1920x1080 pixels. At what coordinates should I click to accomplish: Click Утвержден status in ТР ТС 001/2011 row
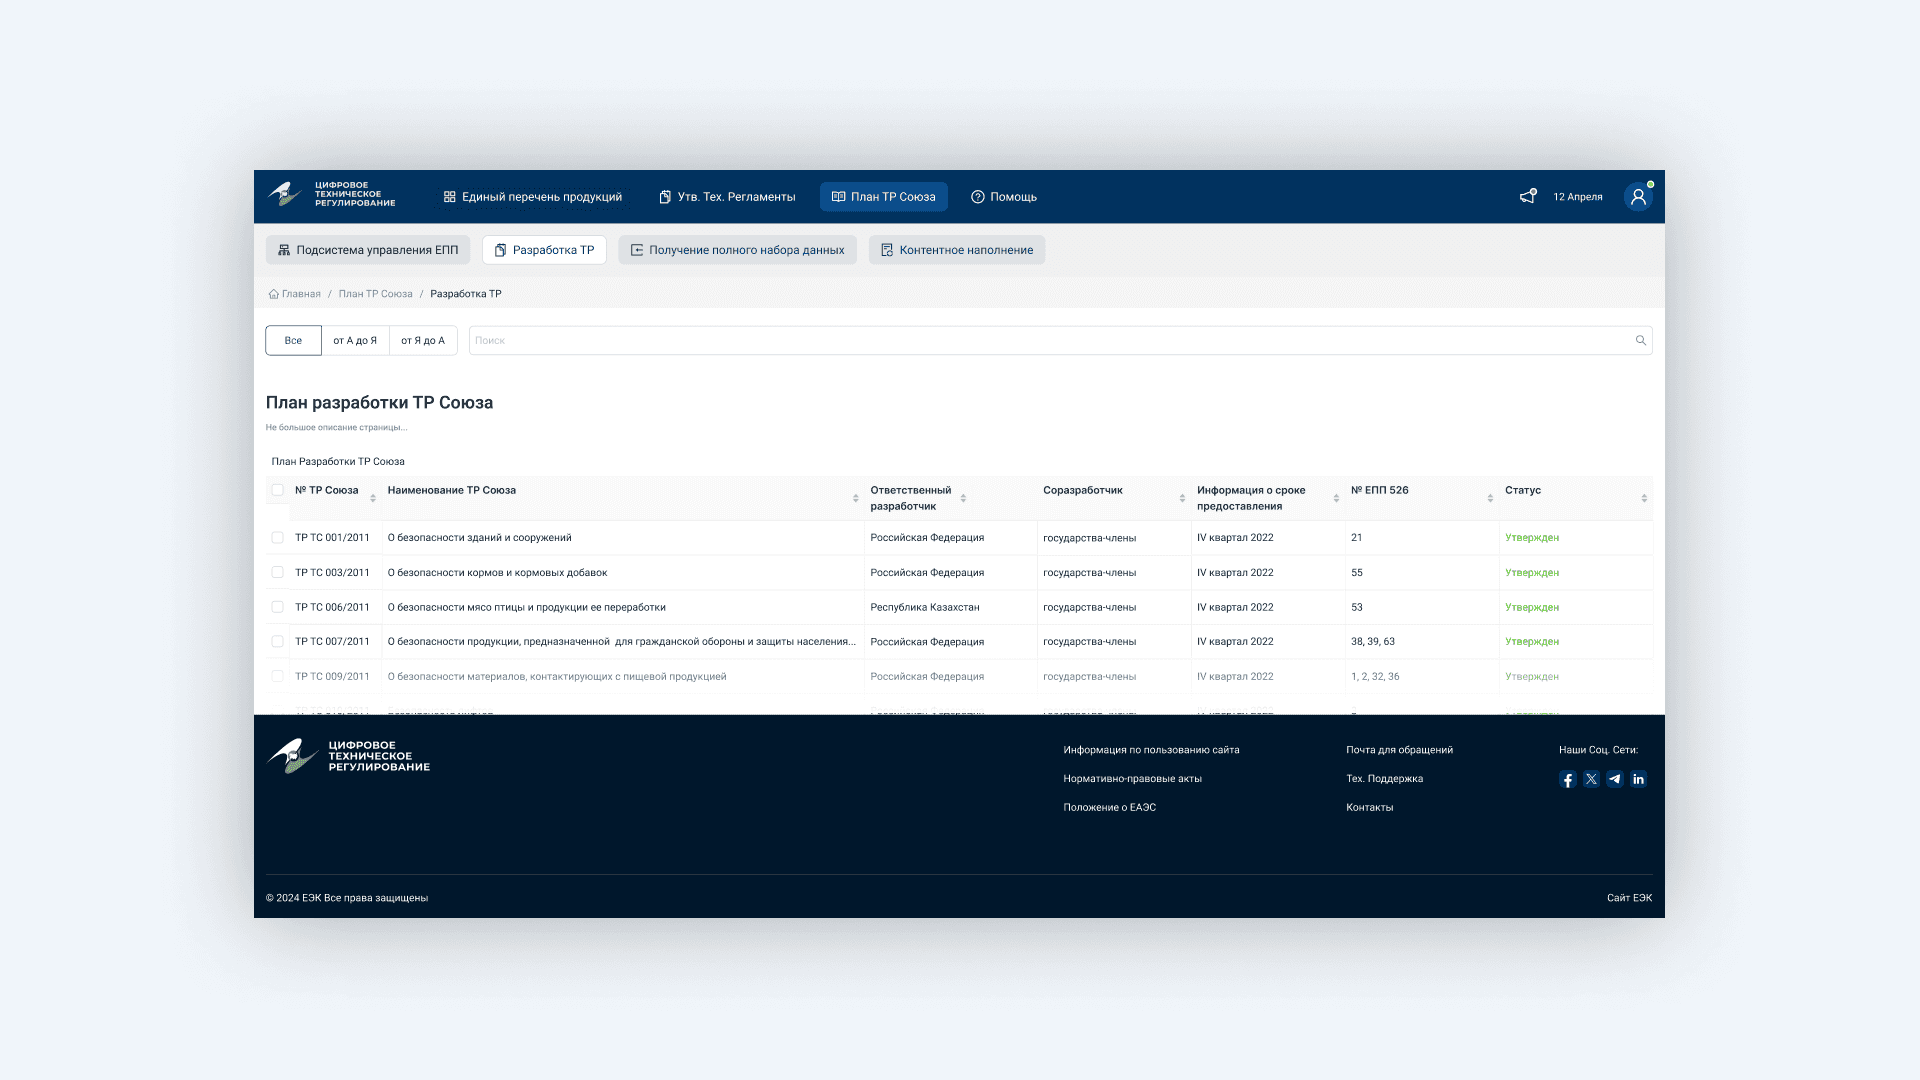point(1532,538)
